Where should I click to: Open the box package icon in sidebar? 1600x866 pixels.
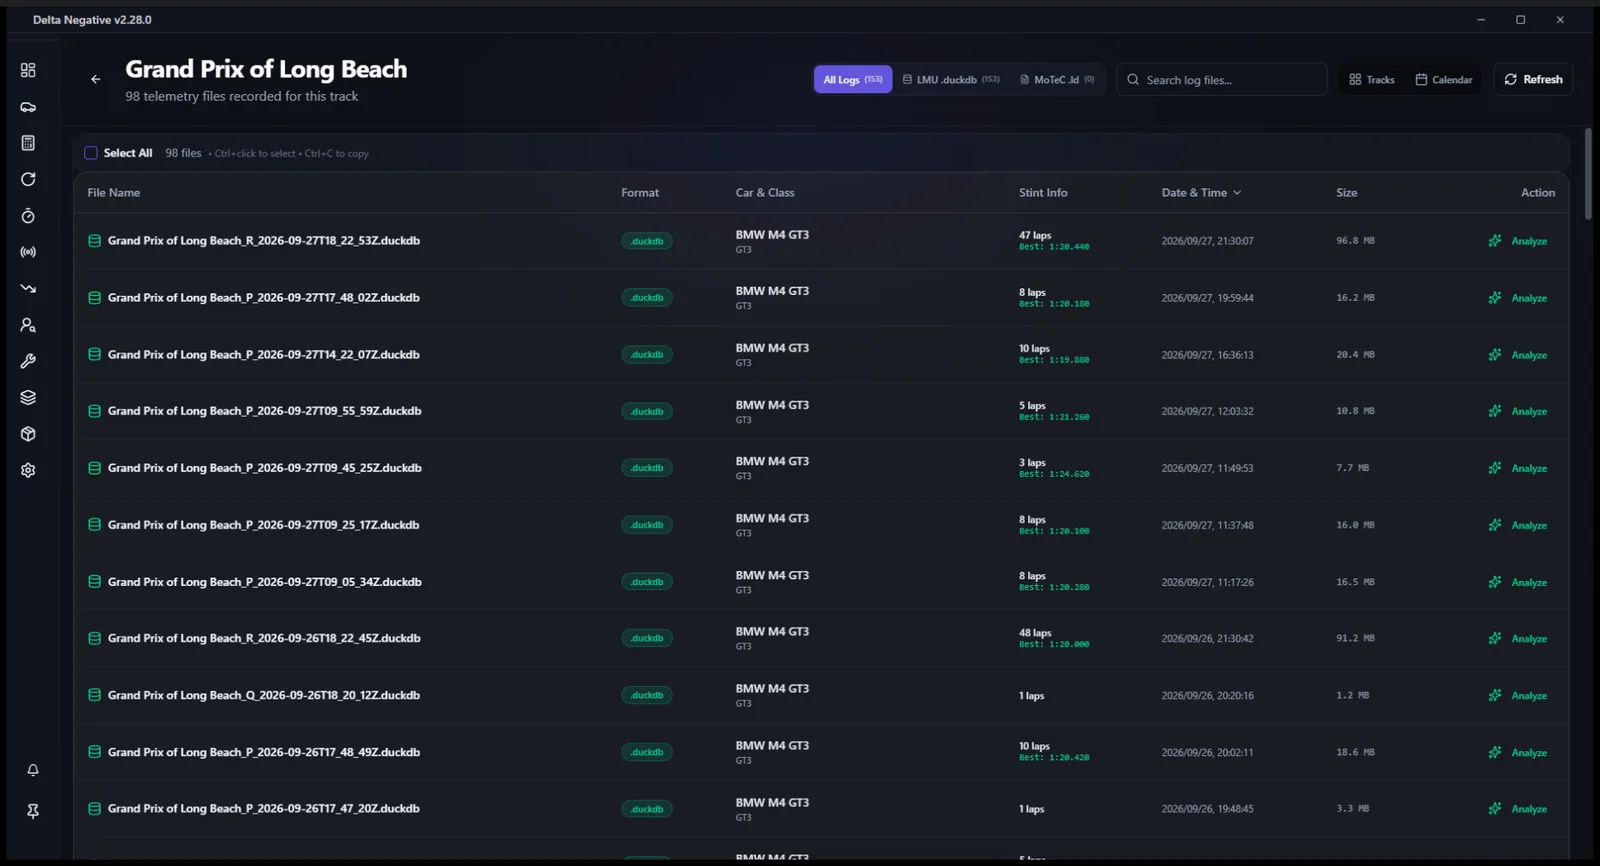click(28, 434)
